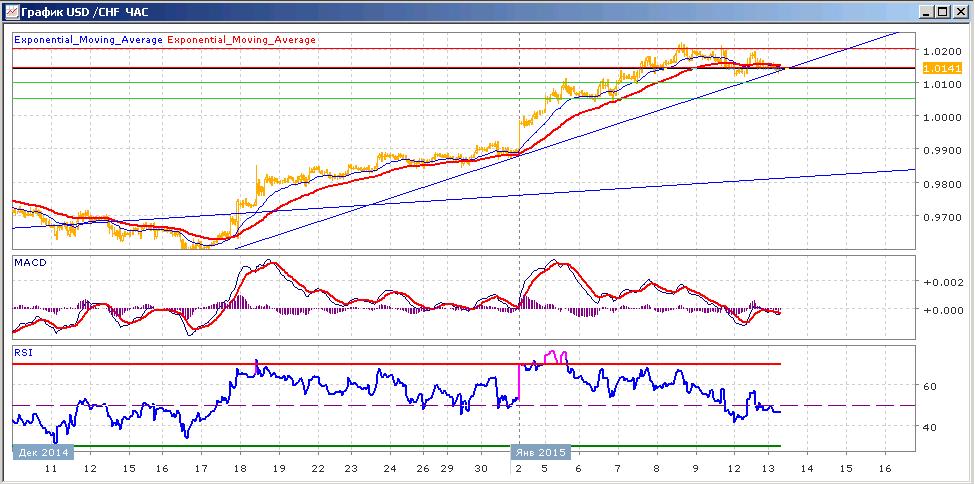
Task: Click the График USD/CHF ЧАС title text
Action: click(86, 11)
